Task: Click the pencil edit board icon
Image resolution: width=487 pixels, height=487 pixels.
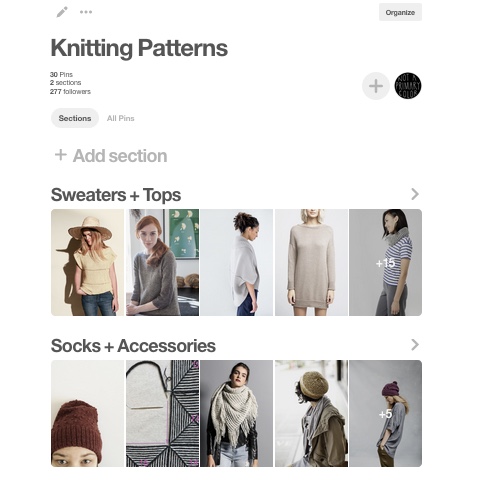Action: [x=62, y=12]
